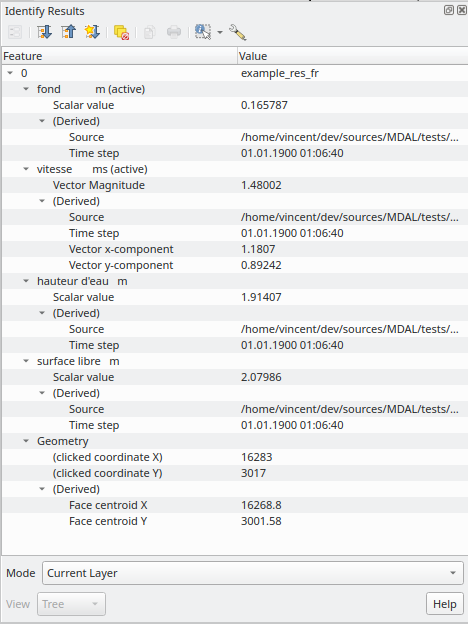Viewport: 468px width, 624px height.
Task: Undock the Identify Results panel
Action: coord(448,10)
